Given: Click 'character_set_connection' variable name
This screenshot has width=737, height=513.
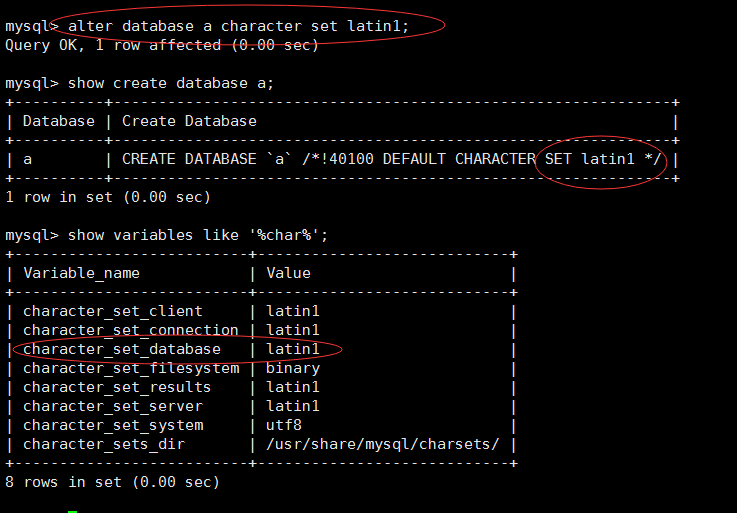Looking at the screenshot, I should 131,330.
